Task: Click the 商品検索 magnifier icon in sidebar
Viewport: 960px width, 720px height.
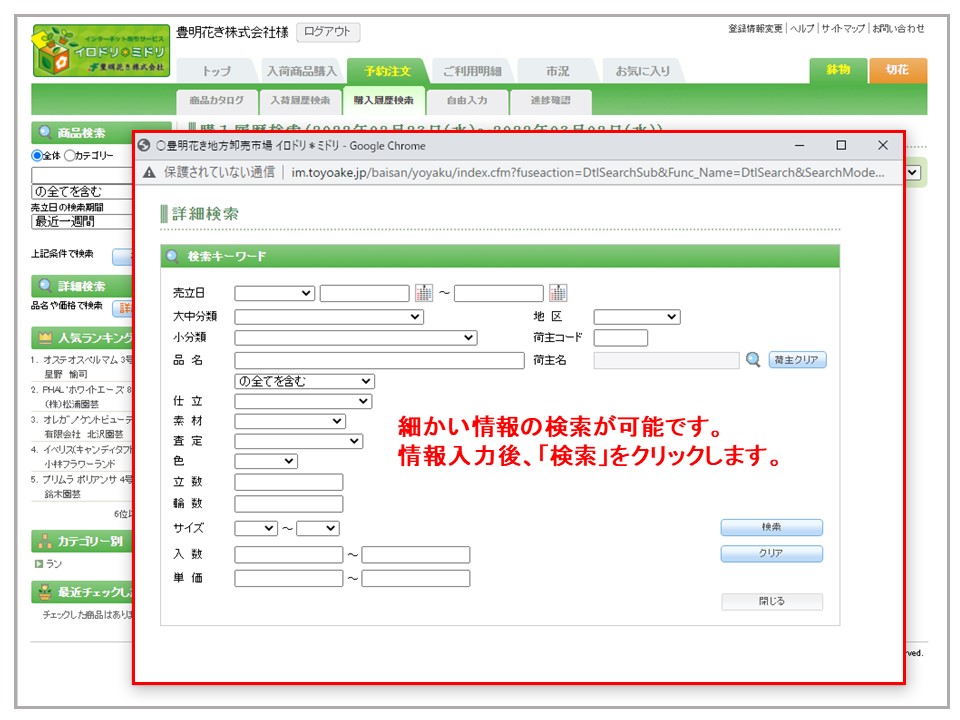Action: click(45, 133)
